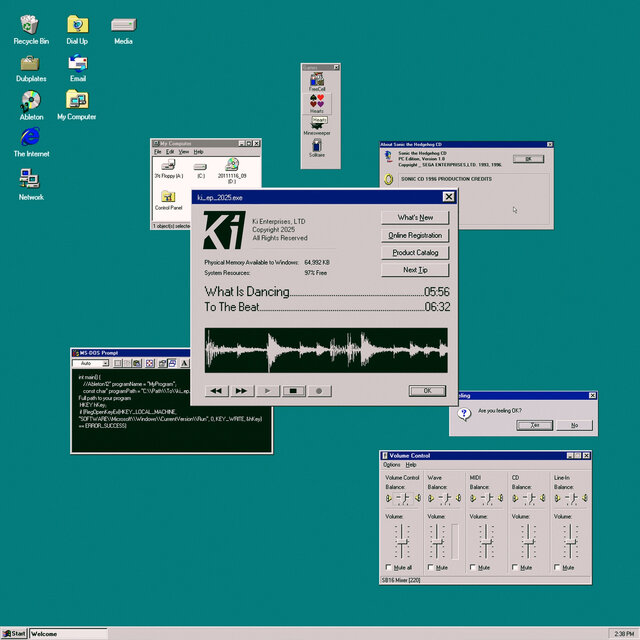Click the What's New button
This screenshot has height=640, width=640.
(415, 218)
